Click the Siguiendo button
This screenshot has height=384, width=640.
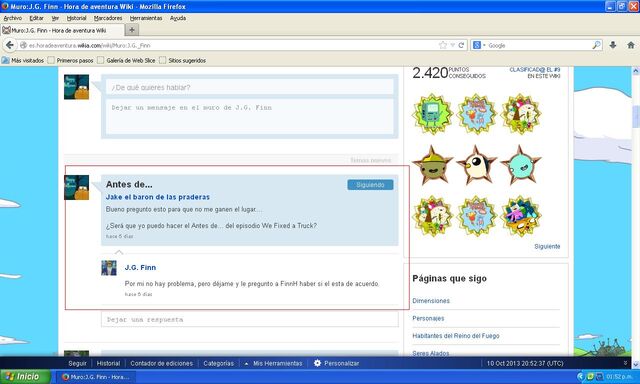click(x=370, y=185)
